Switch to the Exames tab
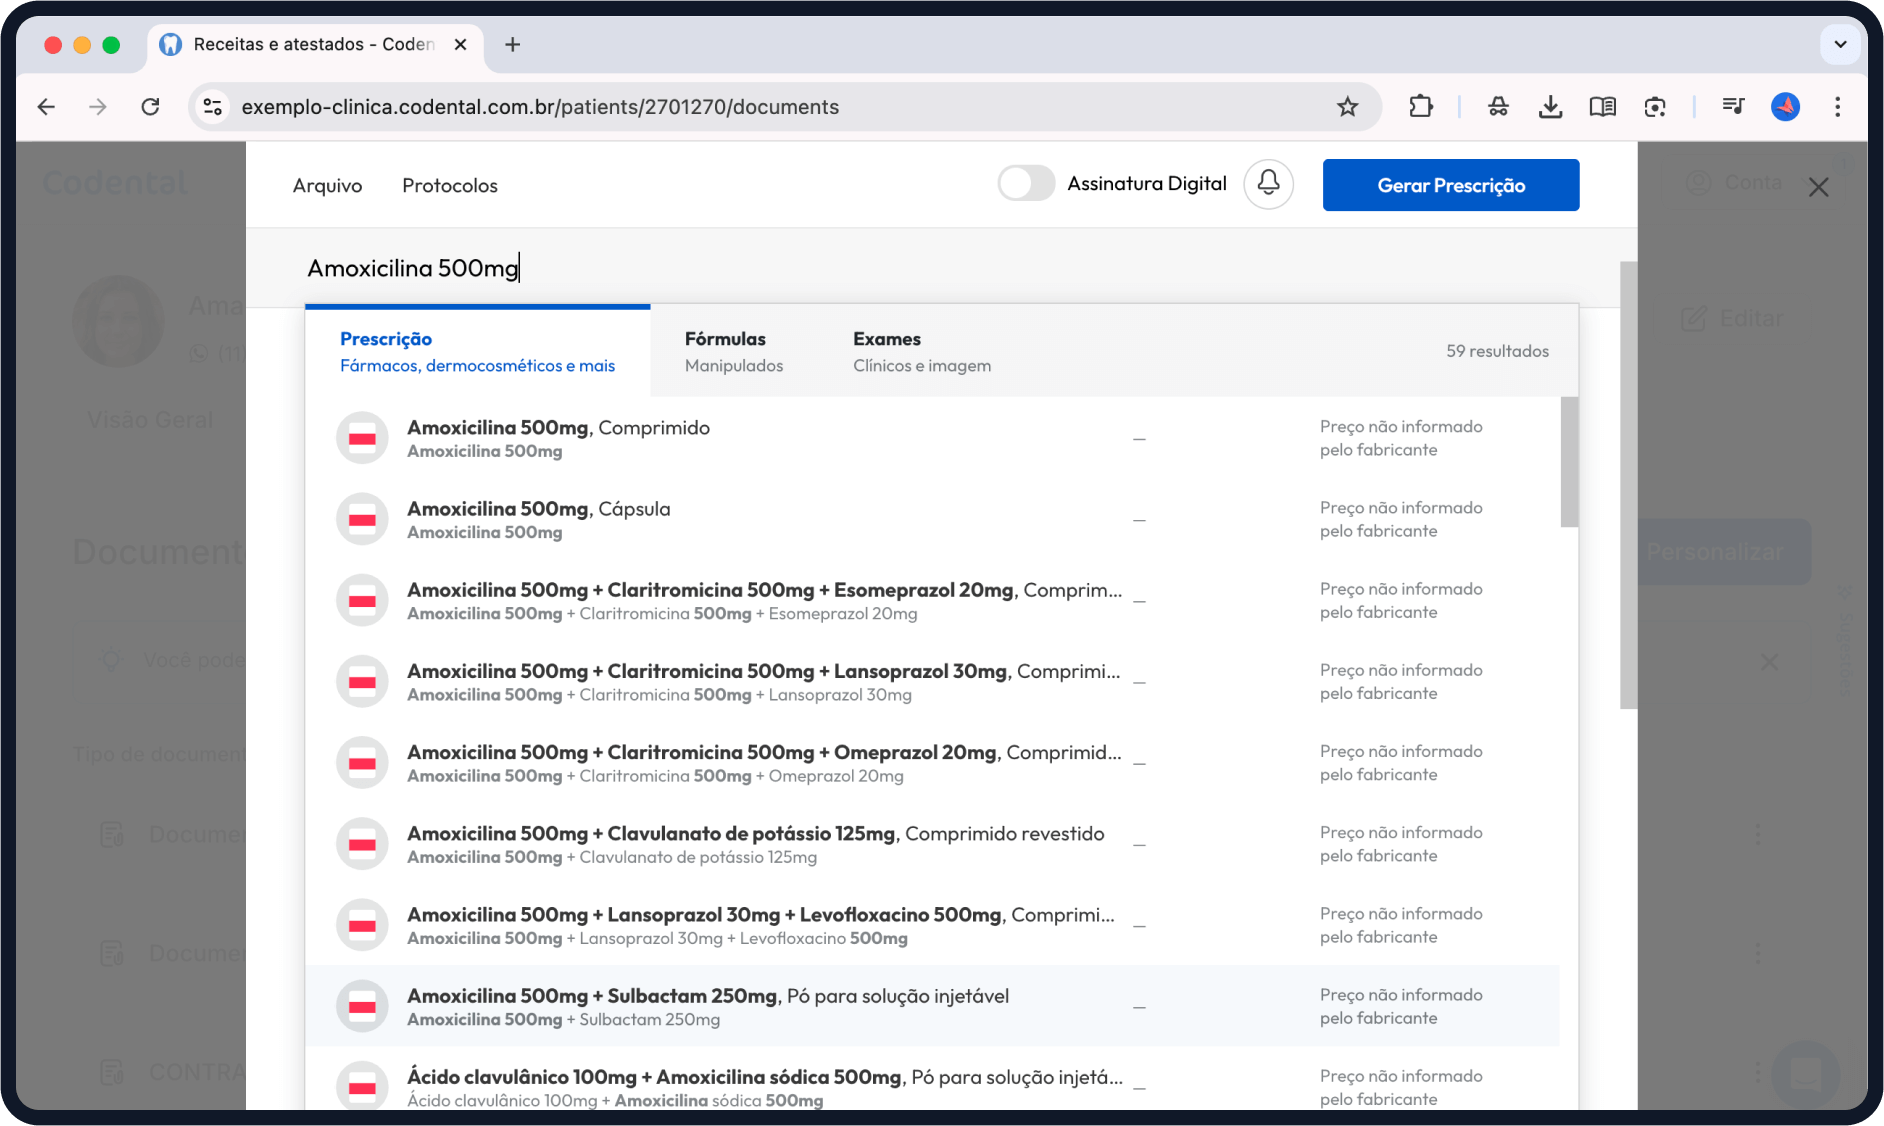This screenshot has height=1126, width=1884. click(921, 352)
